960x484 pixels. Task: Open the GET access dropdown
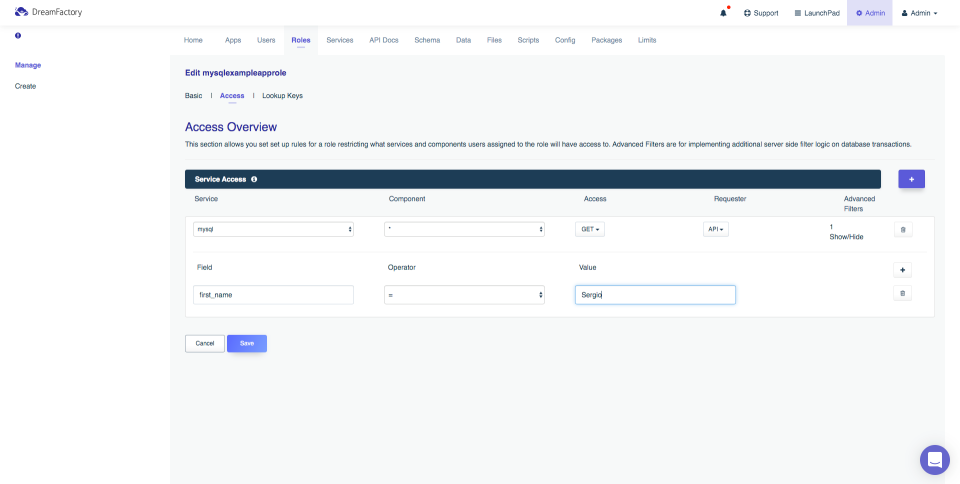coord(590,229)
